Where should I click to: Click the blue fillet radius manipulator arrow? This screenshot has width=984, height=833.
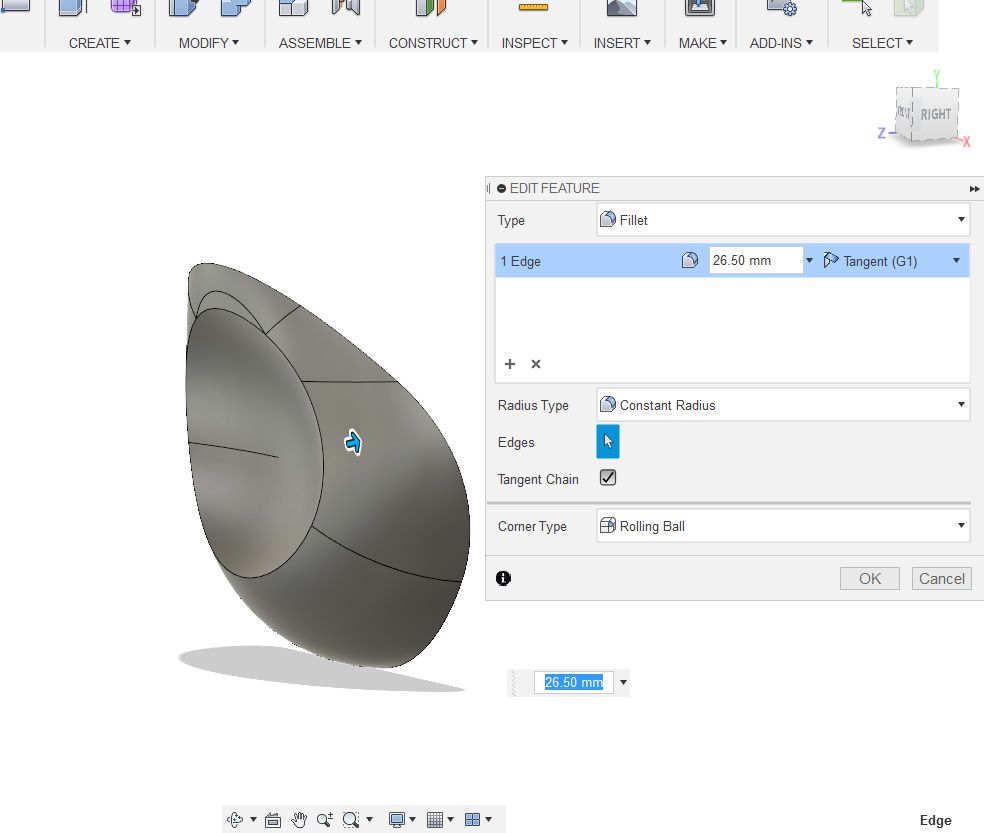click(353, 443)
